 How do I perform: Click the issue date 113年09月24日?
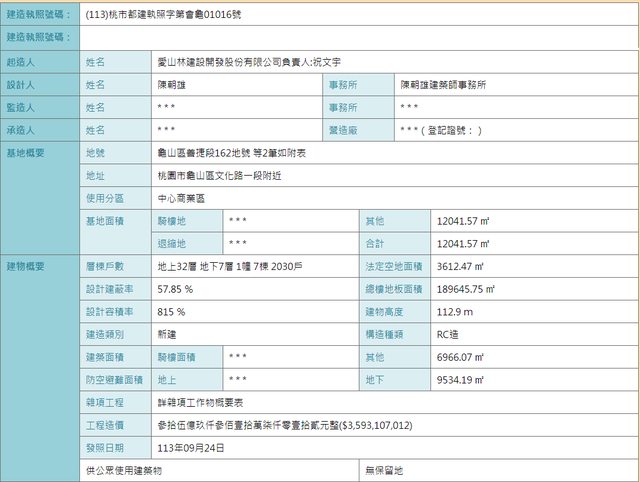pyautogui.click(x=190, y=447)
